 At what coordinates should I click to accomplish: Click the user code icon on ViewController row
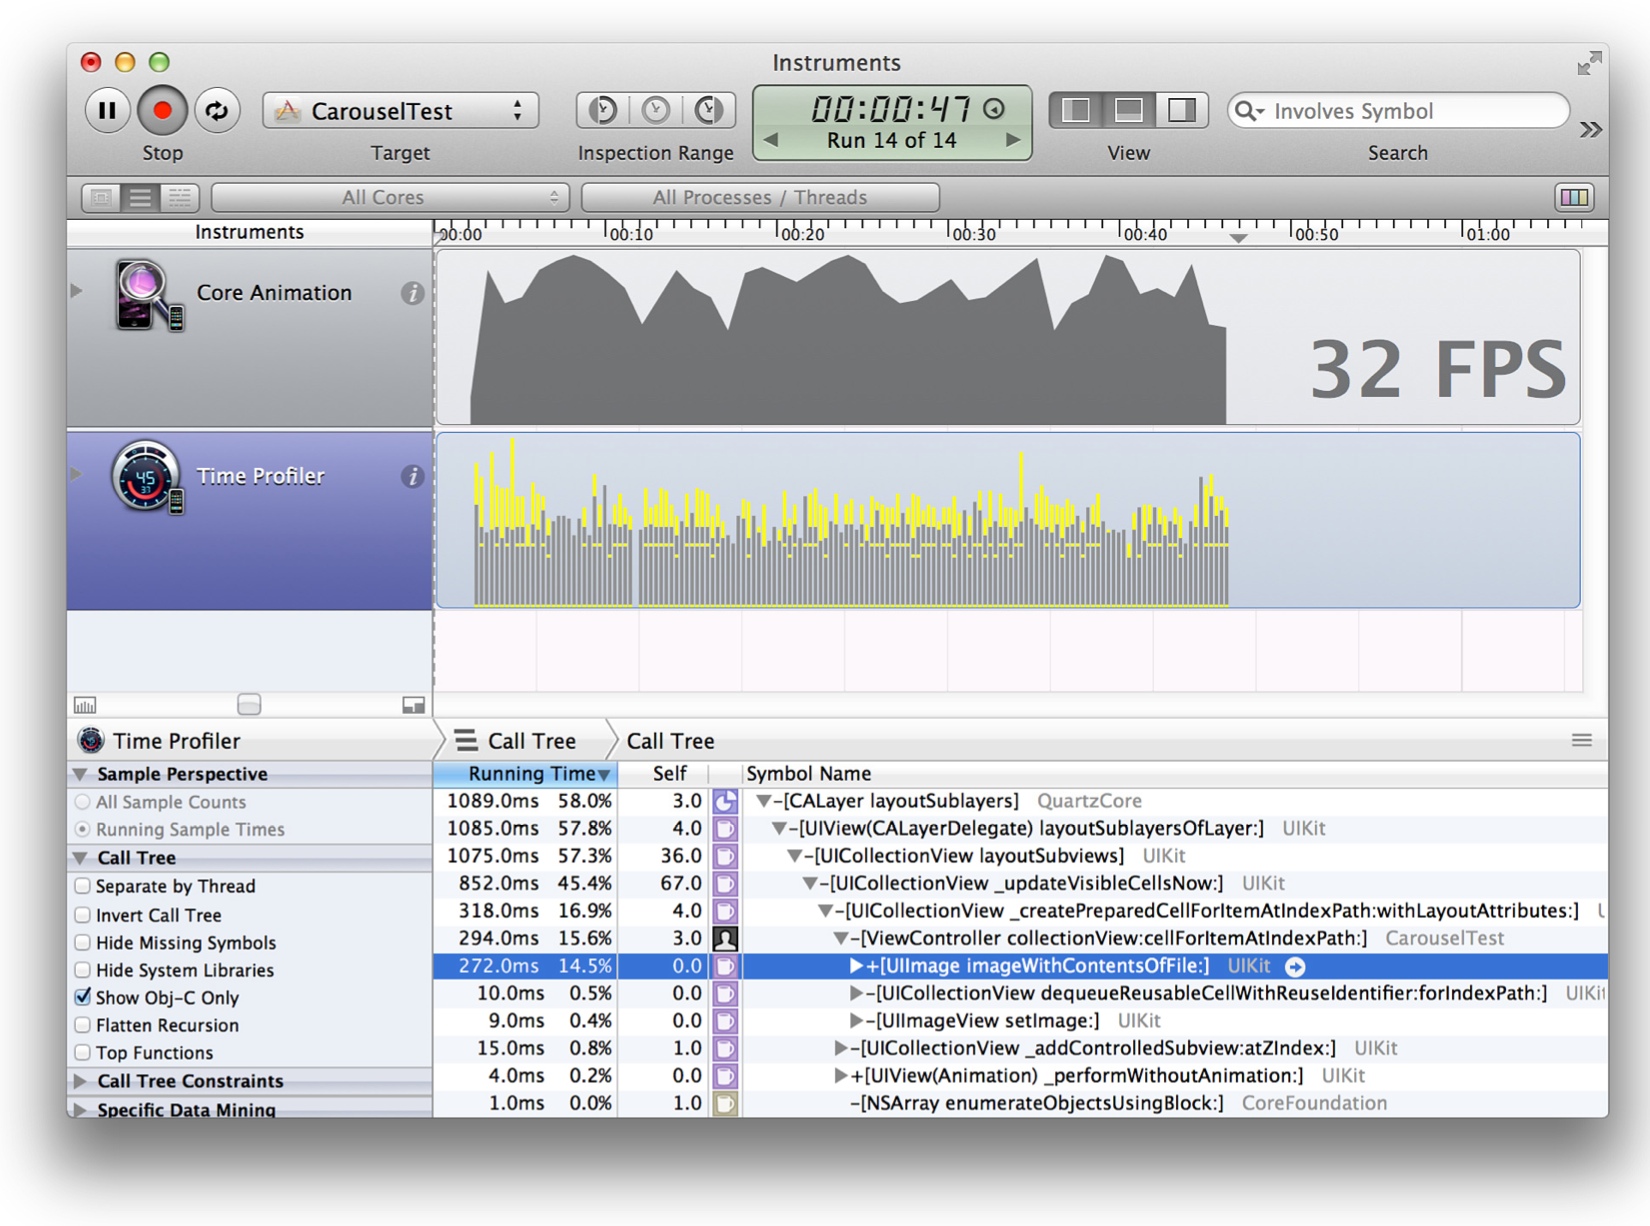pyautogui.click(x=725, y=938)
